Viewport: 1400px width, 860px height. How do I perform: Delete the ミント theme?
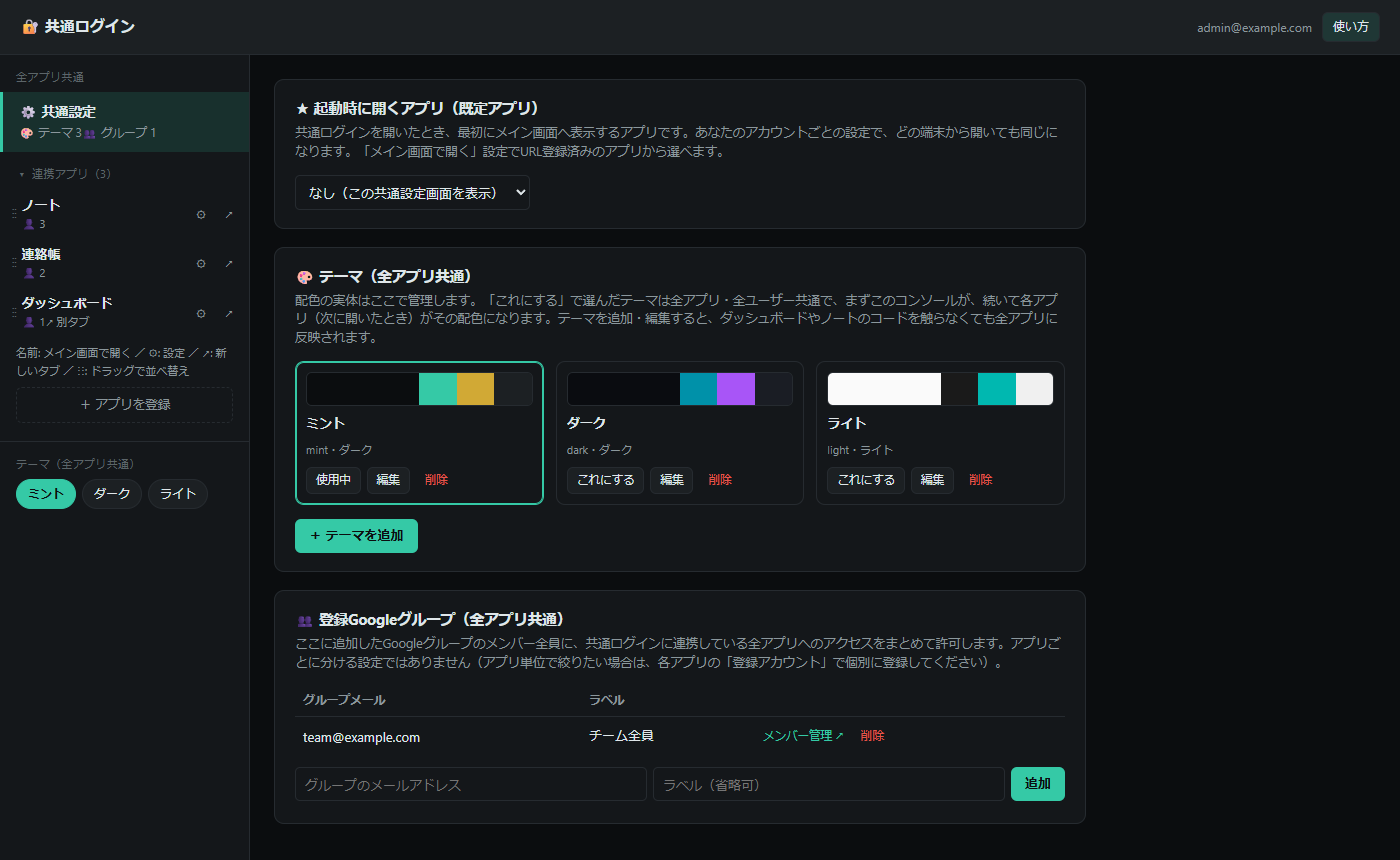point(436,480)
